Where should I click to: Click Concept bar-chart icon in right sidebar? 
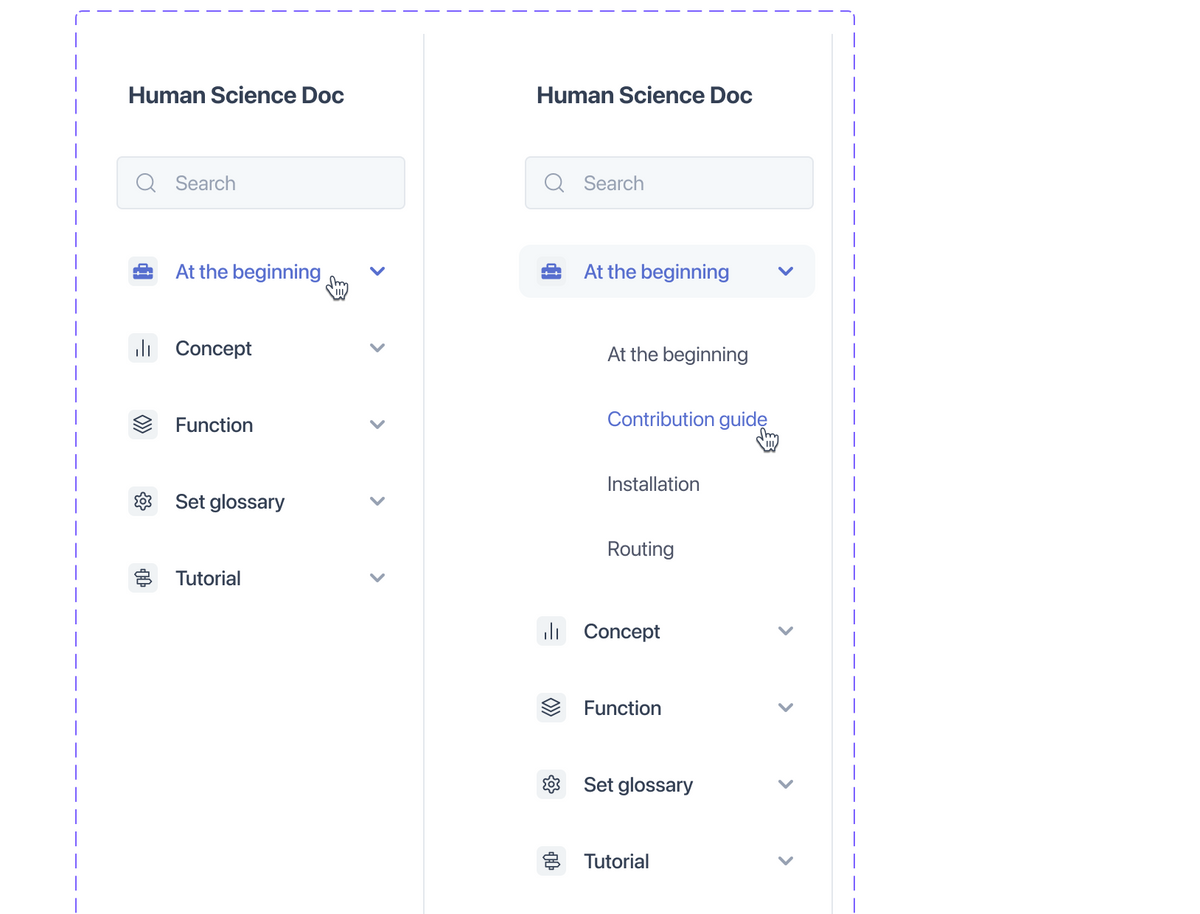(x=551, y=631)
